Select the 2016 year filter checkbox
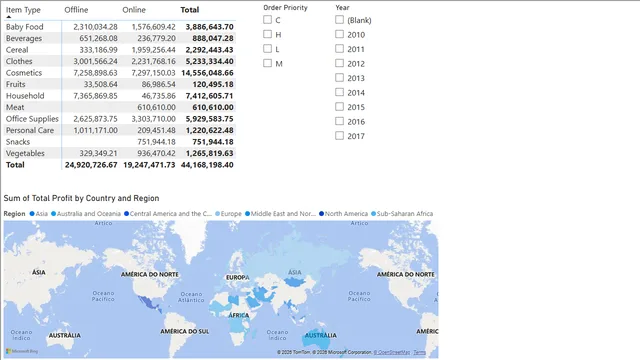This screenshot has width=640, height=360. click(x=339, y=121)
